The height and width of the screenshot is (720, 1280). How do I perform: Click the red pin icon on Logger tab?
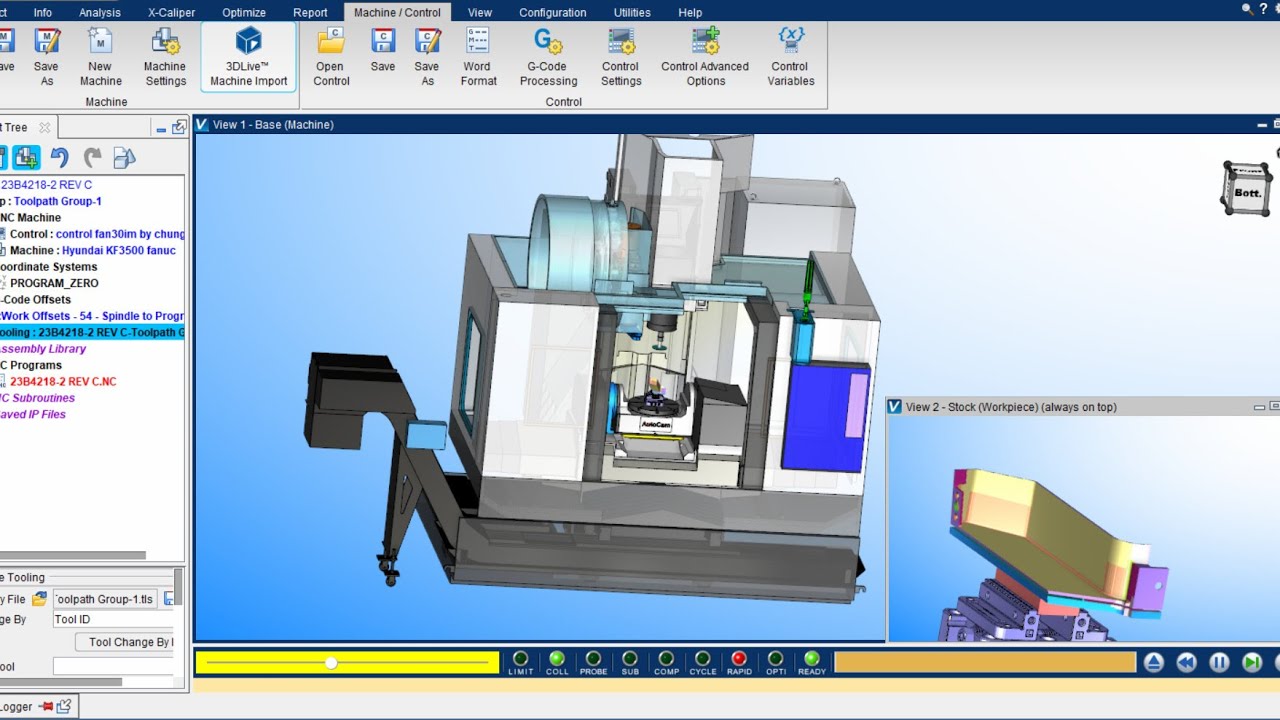[x=46, y=707]
